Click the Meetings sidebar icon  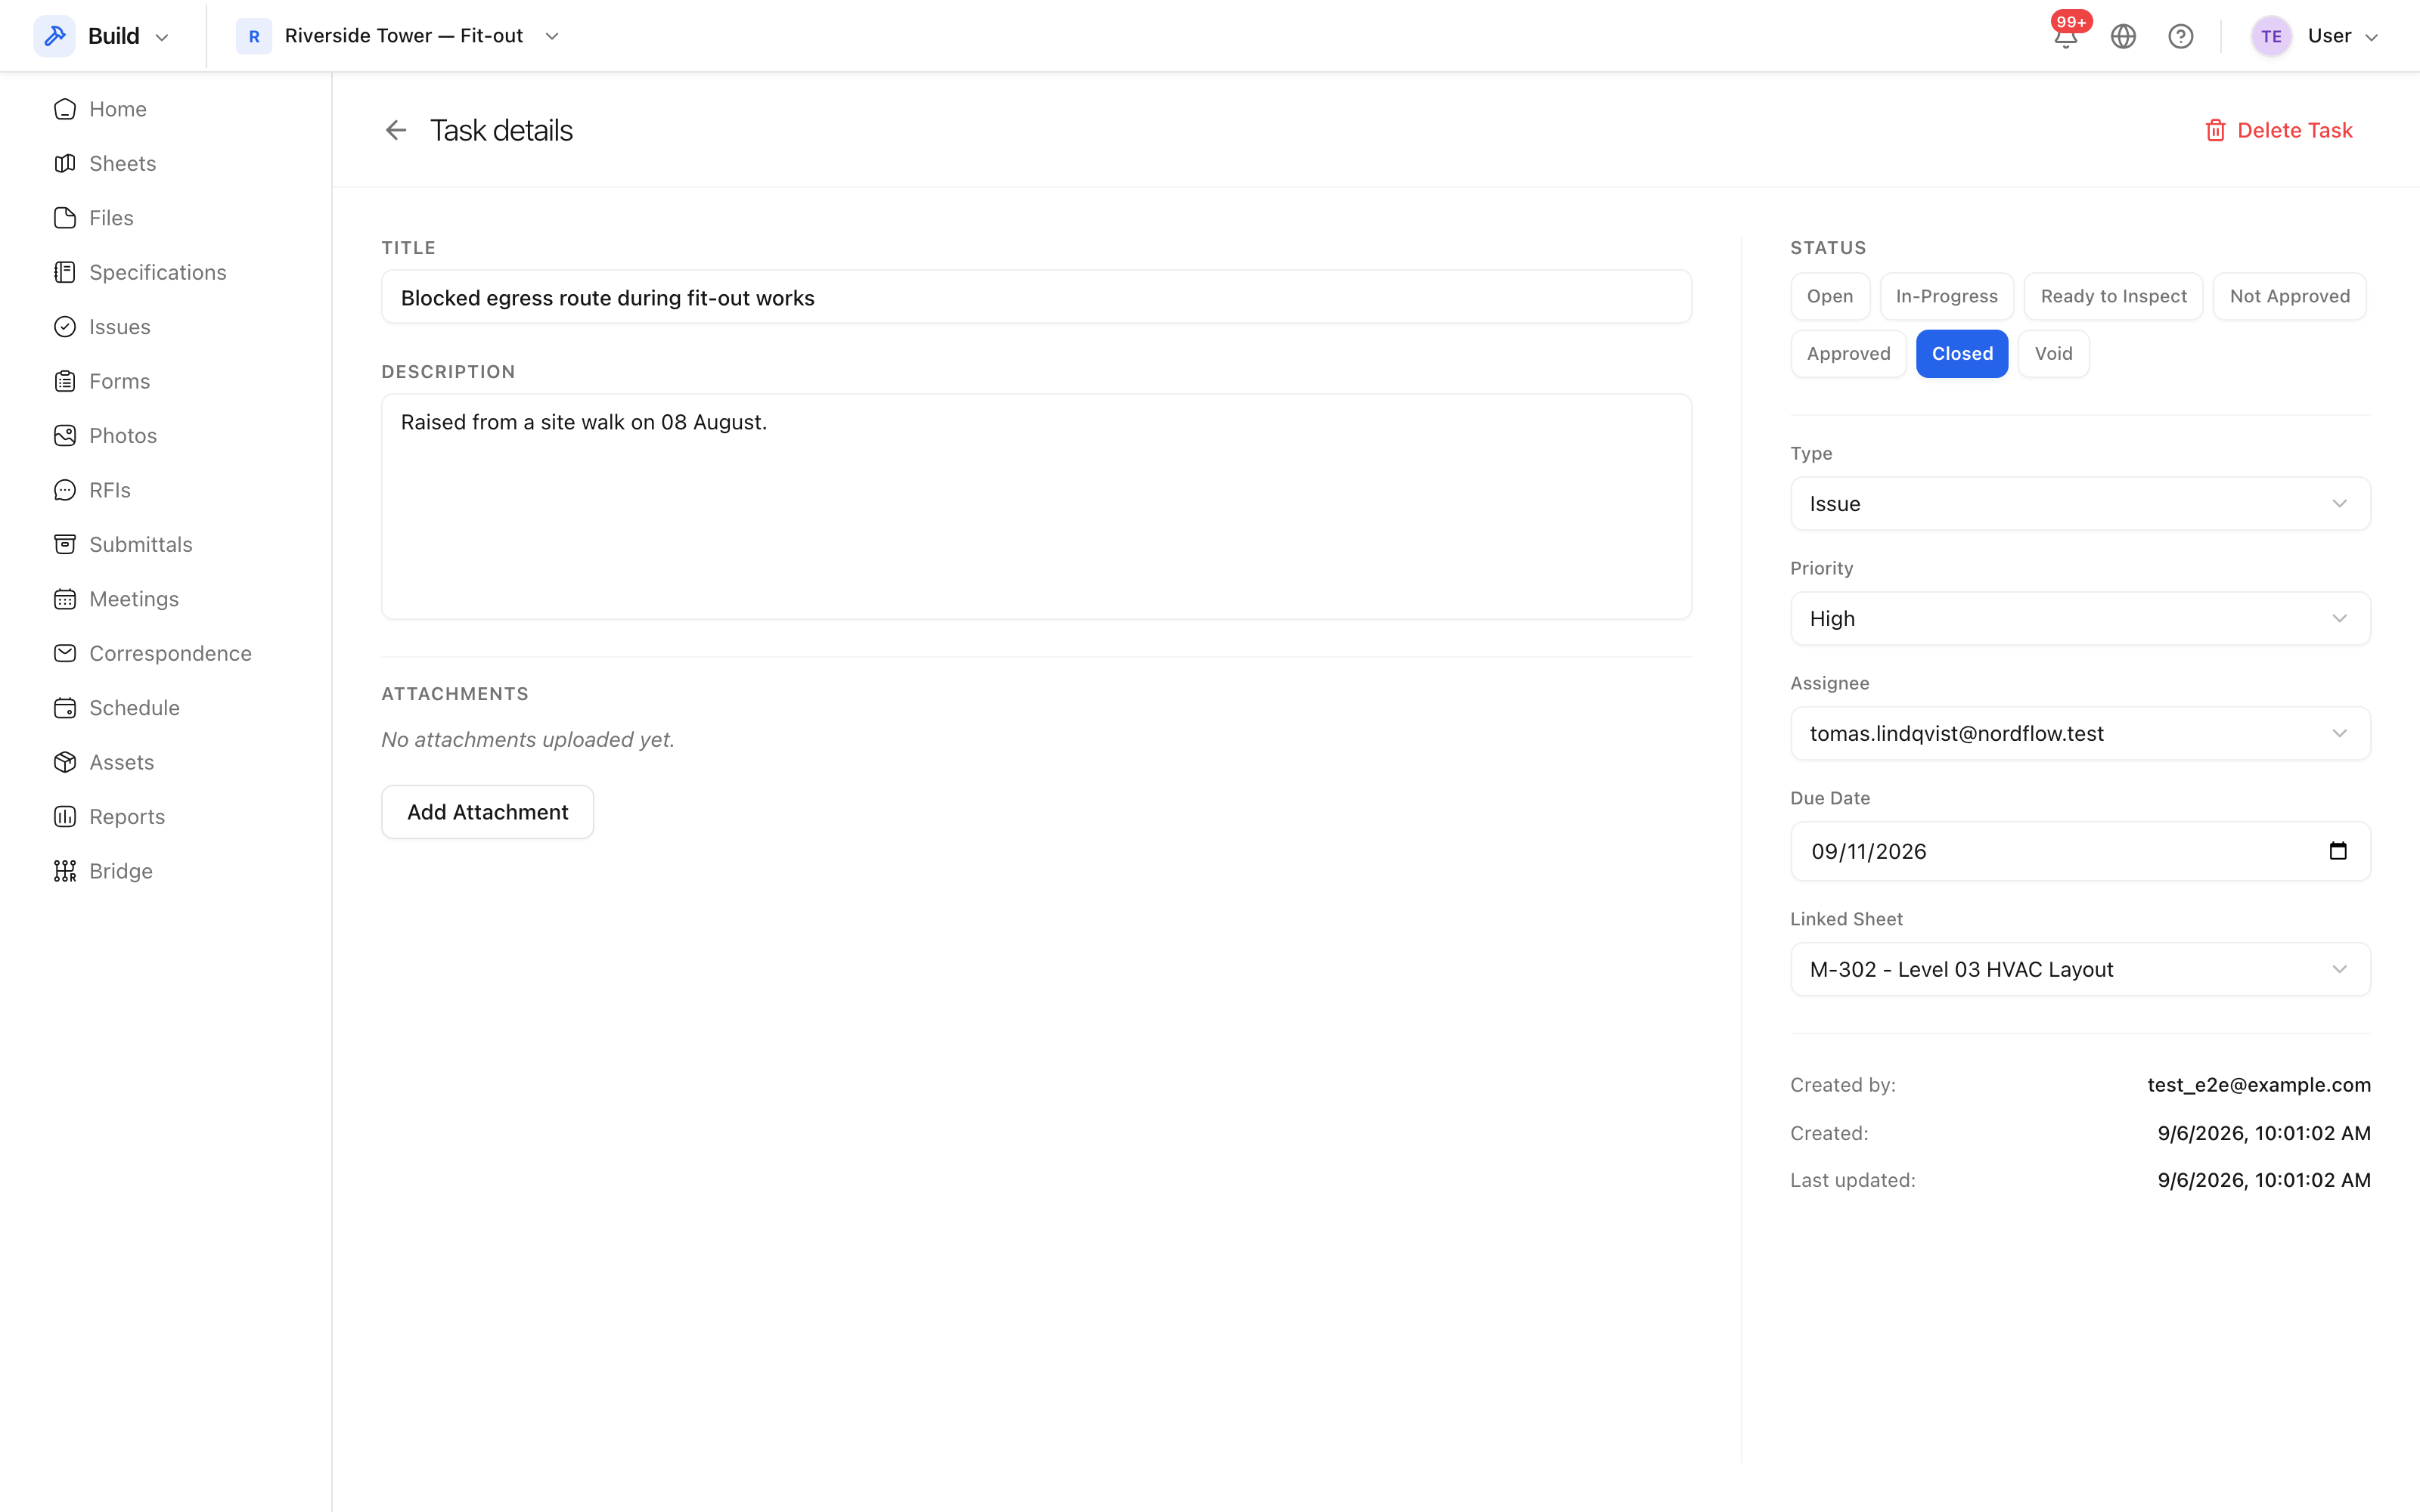(x=65, y=599)
